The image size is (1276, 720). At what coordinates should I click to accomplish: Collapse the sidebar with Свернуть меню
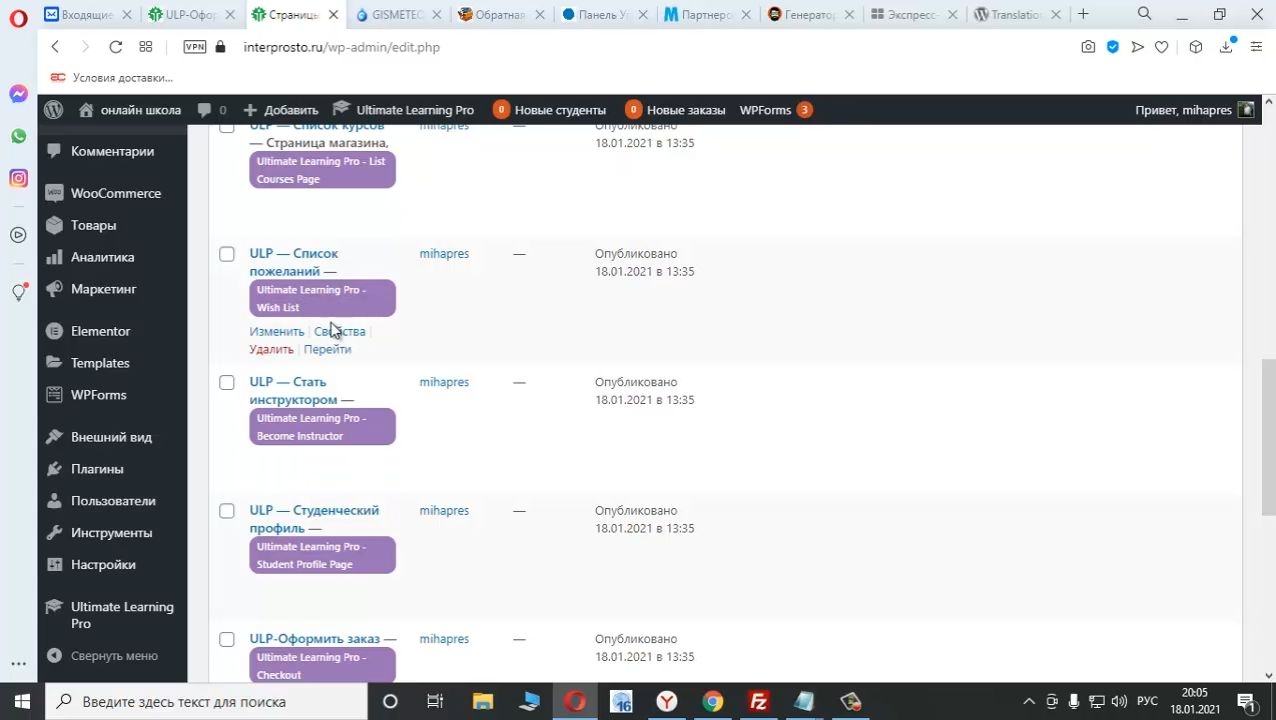pyautogui.click(x=112, y=656)
